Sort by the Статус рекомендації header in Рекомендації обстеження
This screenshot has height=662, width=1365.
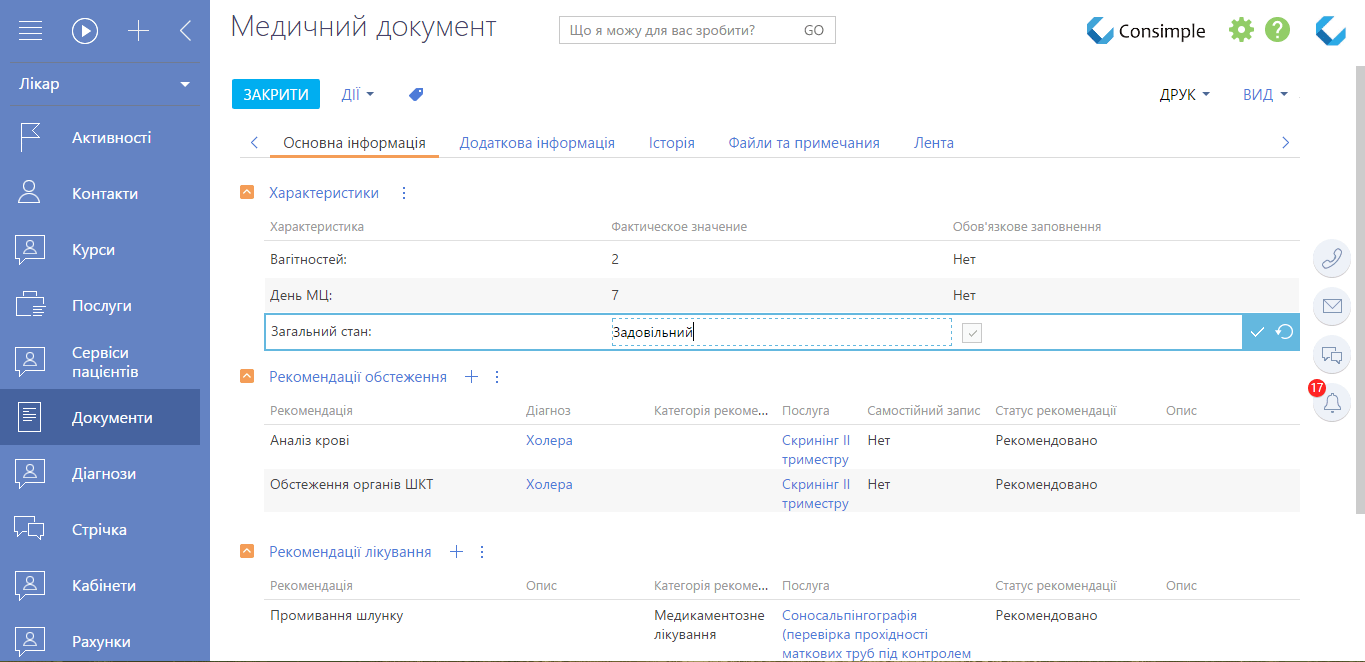click(x=1056, y=411)
